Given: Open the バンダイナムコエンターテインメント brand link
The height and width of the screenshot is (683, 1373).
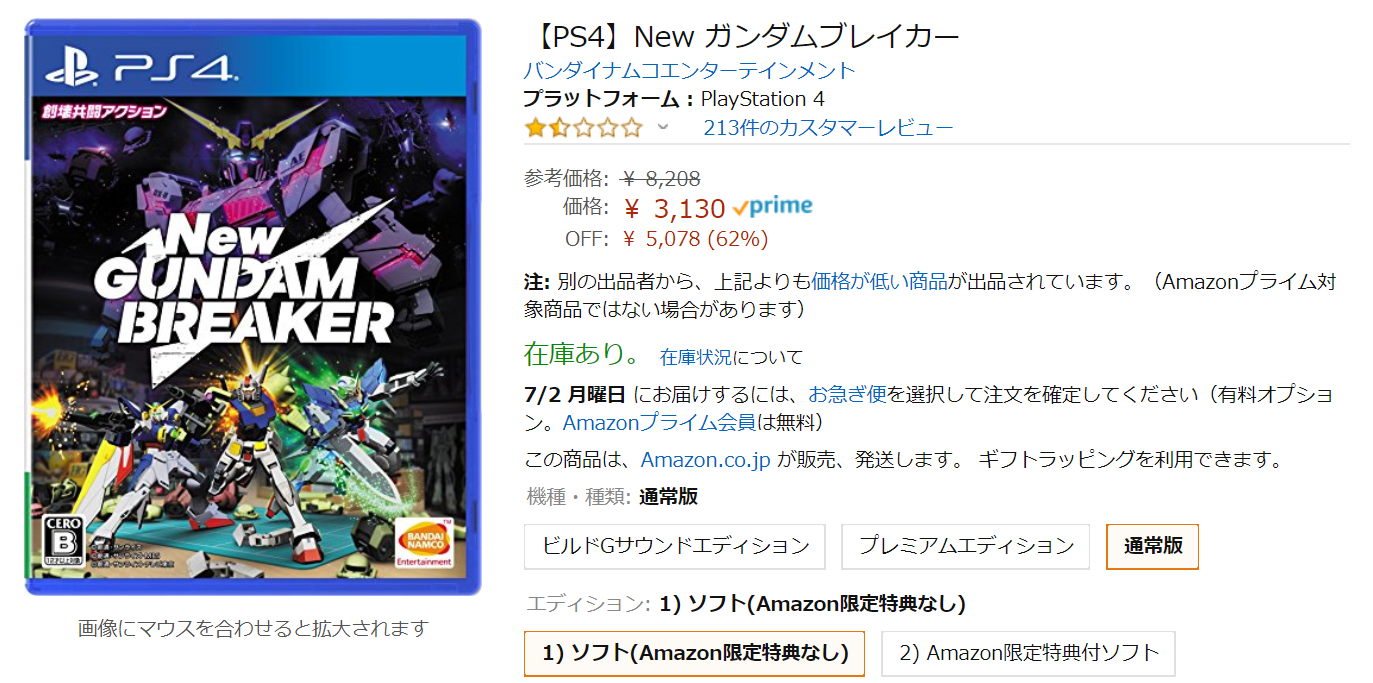Looking at the screenshot, I should tap(690, 71).
